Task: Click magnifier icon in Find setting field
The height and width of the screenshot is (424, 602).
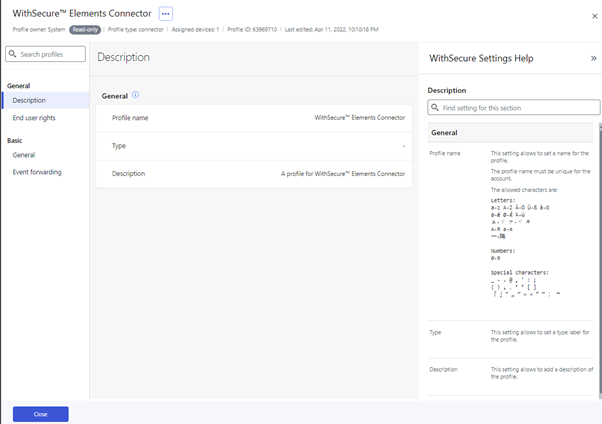Action: [x=435, y=108]
